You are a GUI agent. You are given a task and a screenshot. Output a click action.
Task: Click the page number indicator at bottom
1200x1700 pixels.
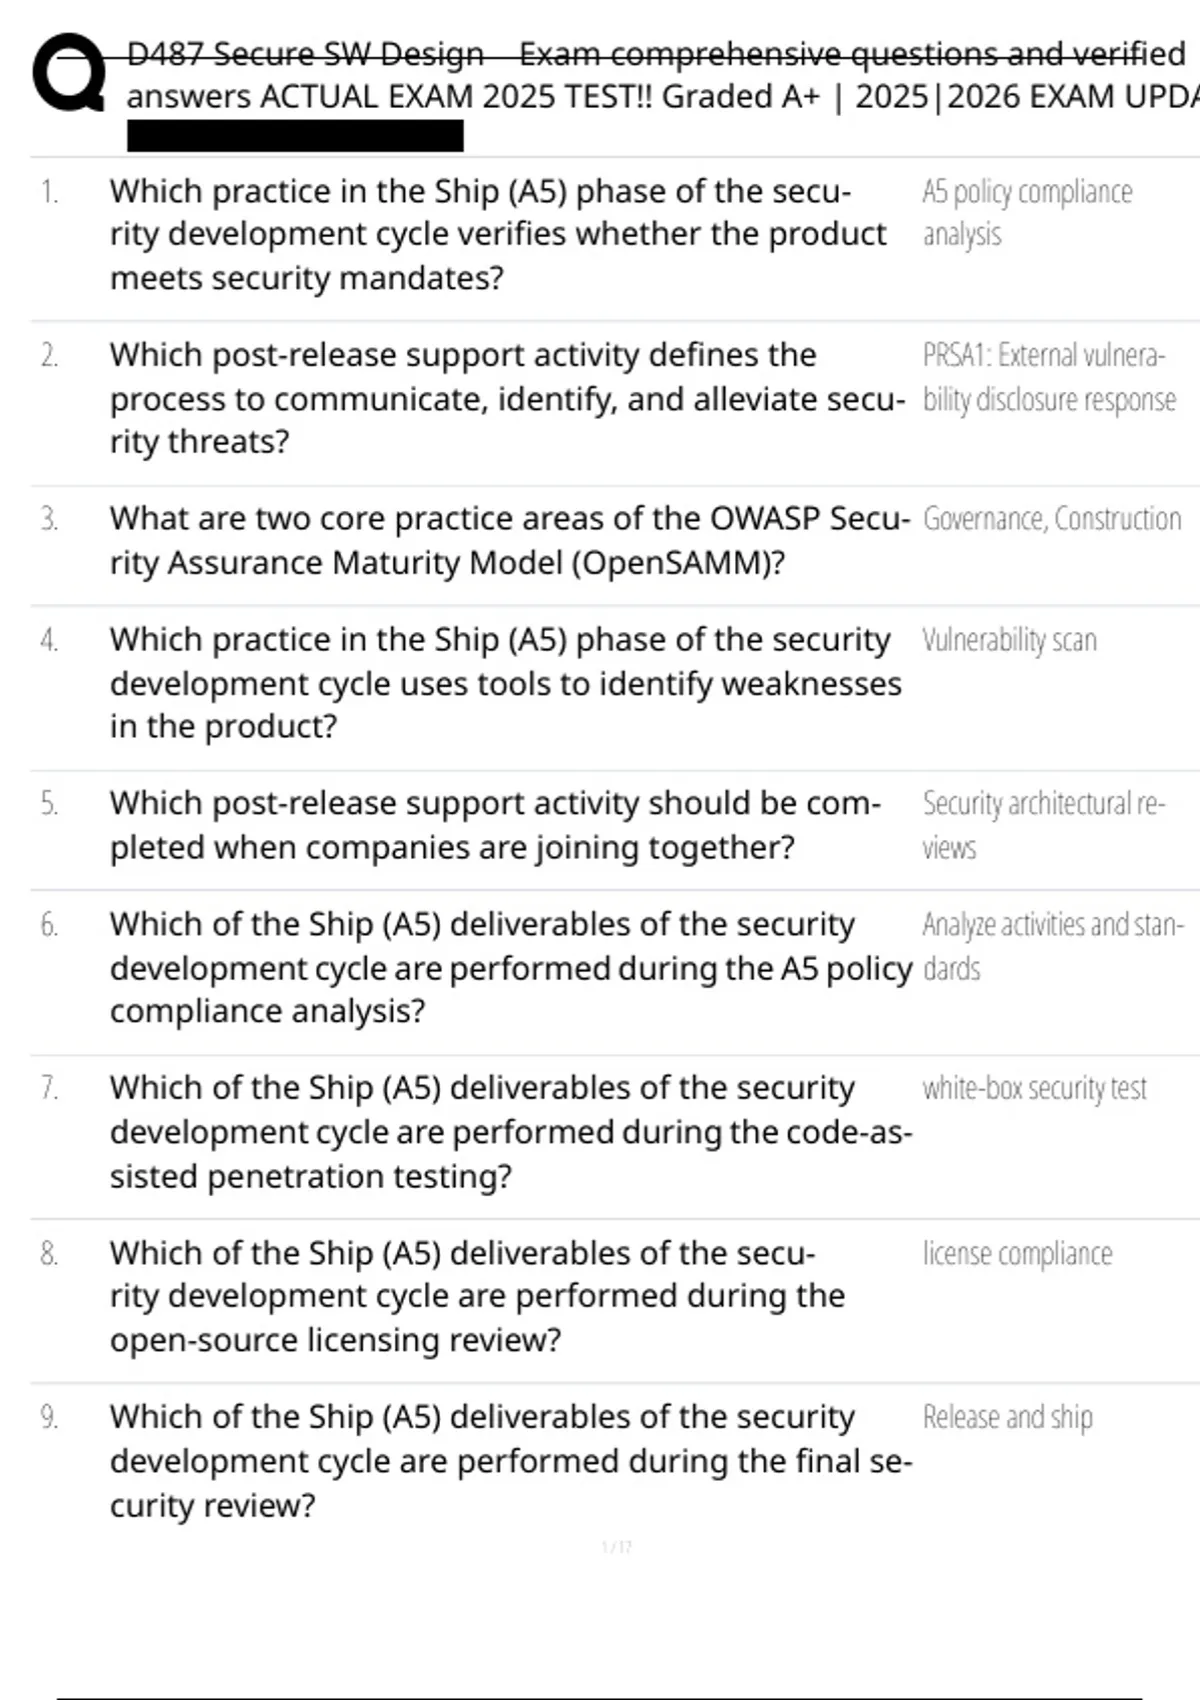click(x=616, y=1547)
